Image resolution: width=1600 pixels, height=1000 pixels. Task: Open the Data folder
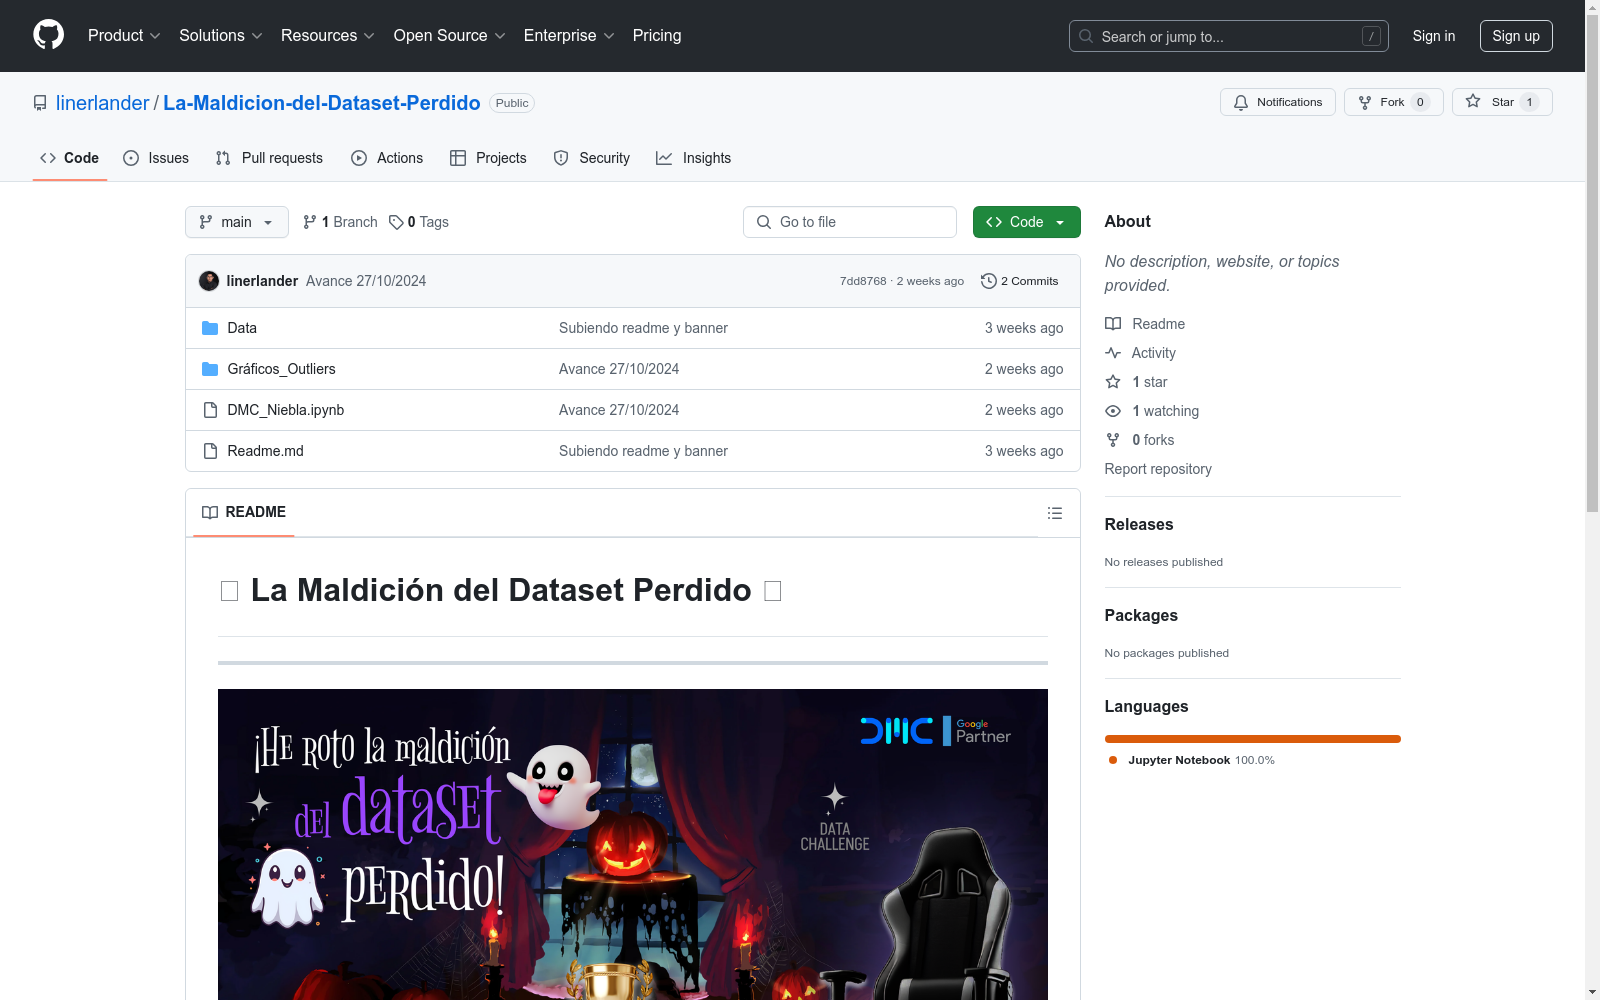(x=242, y=328)
